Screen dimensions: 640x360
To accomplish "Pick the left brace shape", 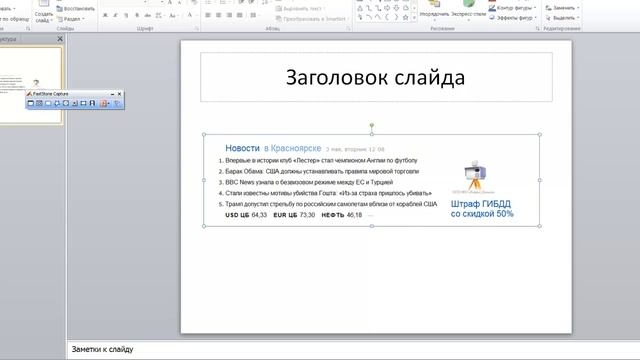I will pyautogui.click(x=387, y=18).
